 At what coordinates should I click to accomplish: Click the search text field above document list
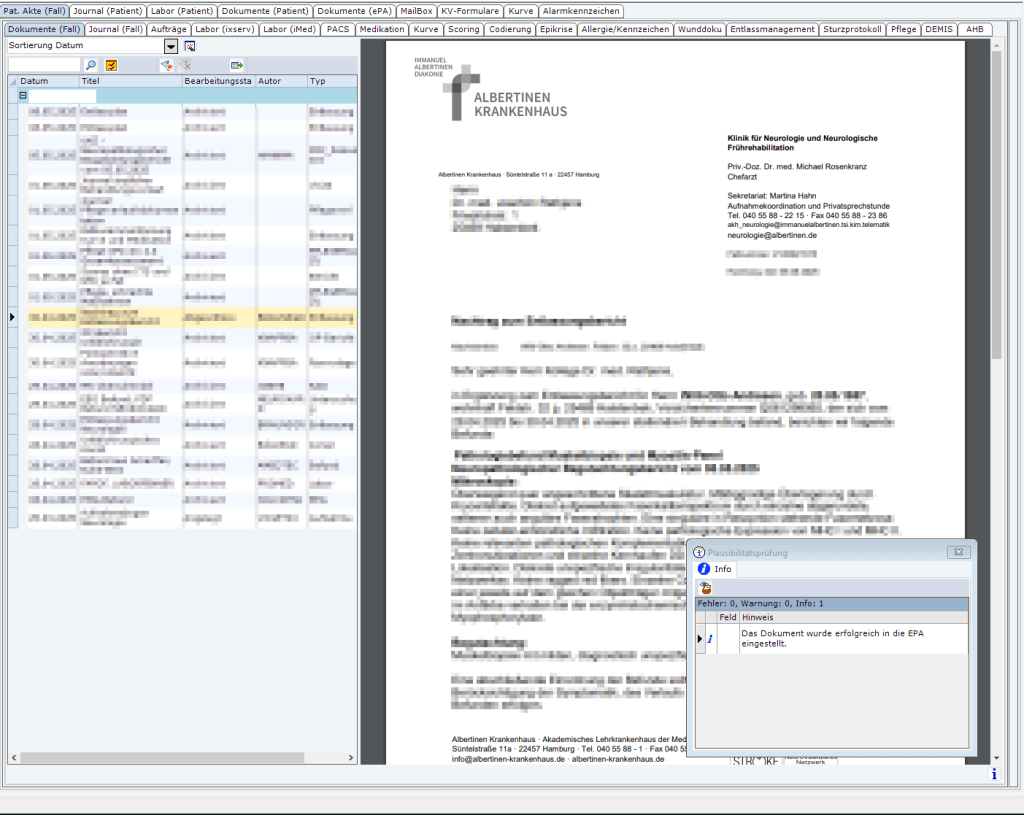tap(44, 65)
